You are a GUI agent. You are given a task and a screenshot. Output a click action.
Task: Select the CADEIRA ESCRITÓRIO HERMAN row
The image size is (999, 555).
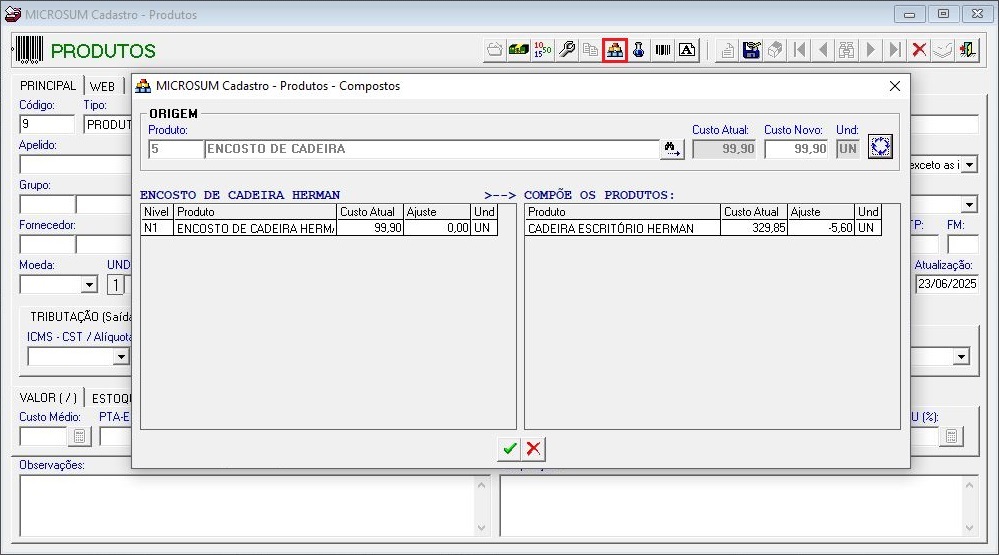point(622,228)
